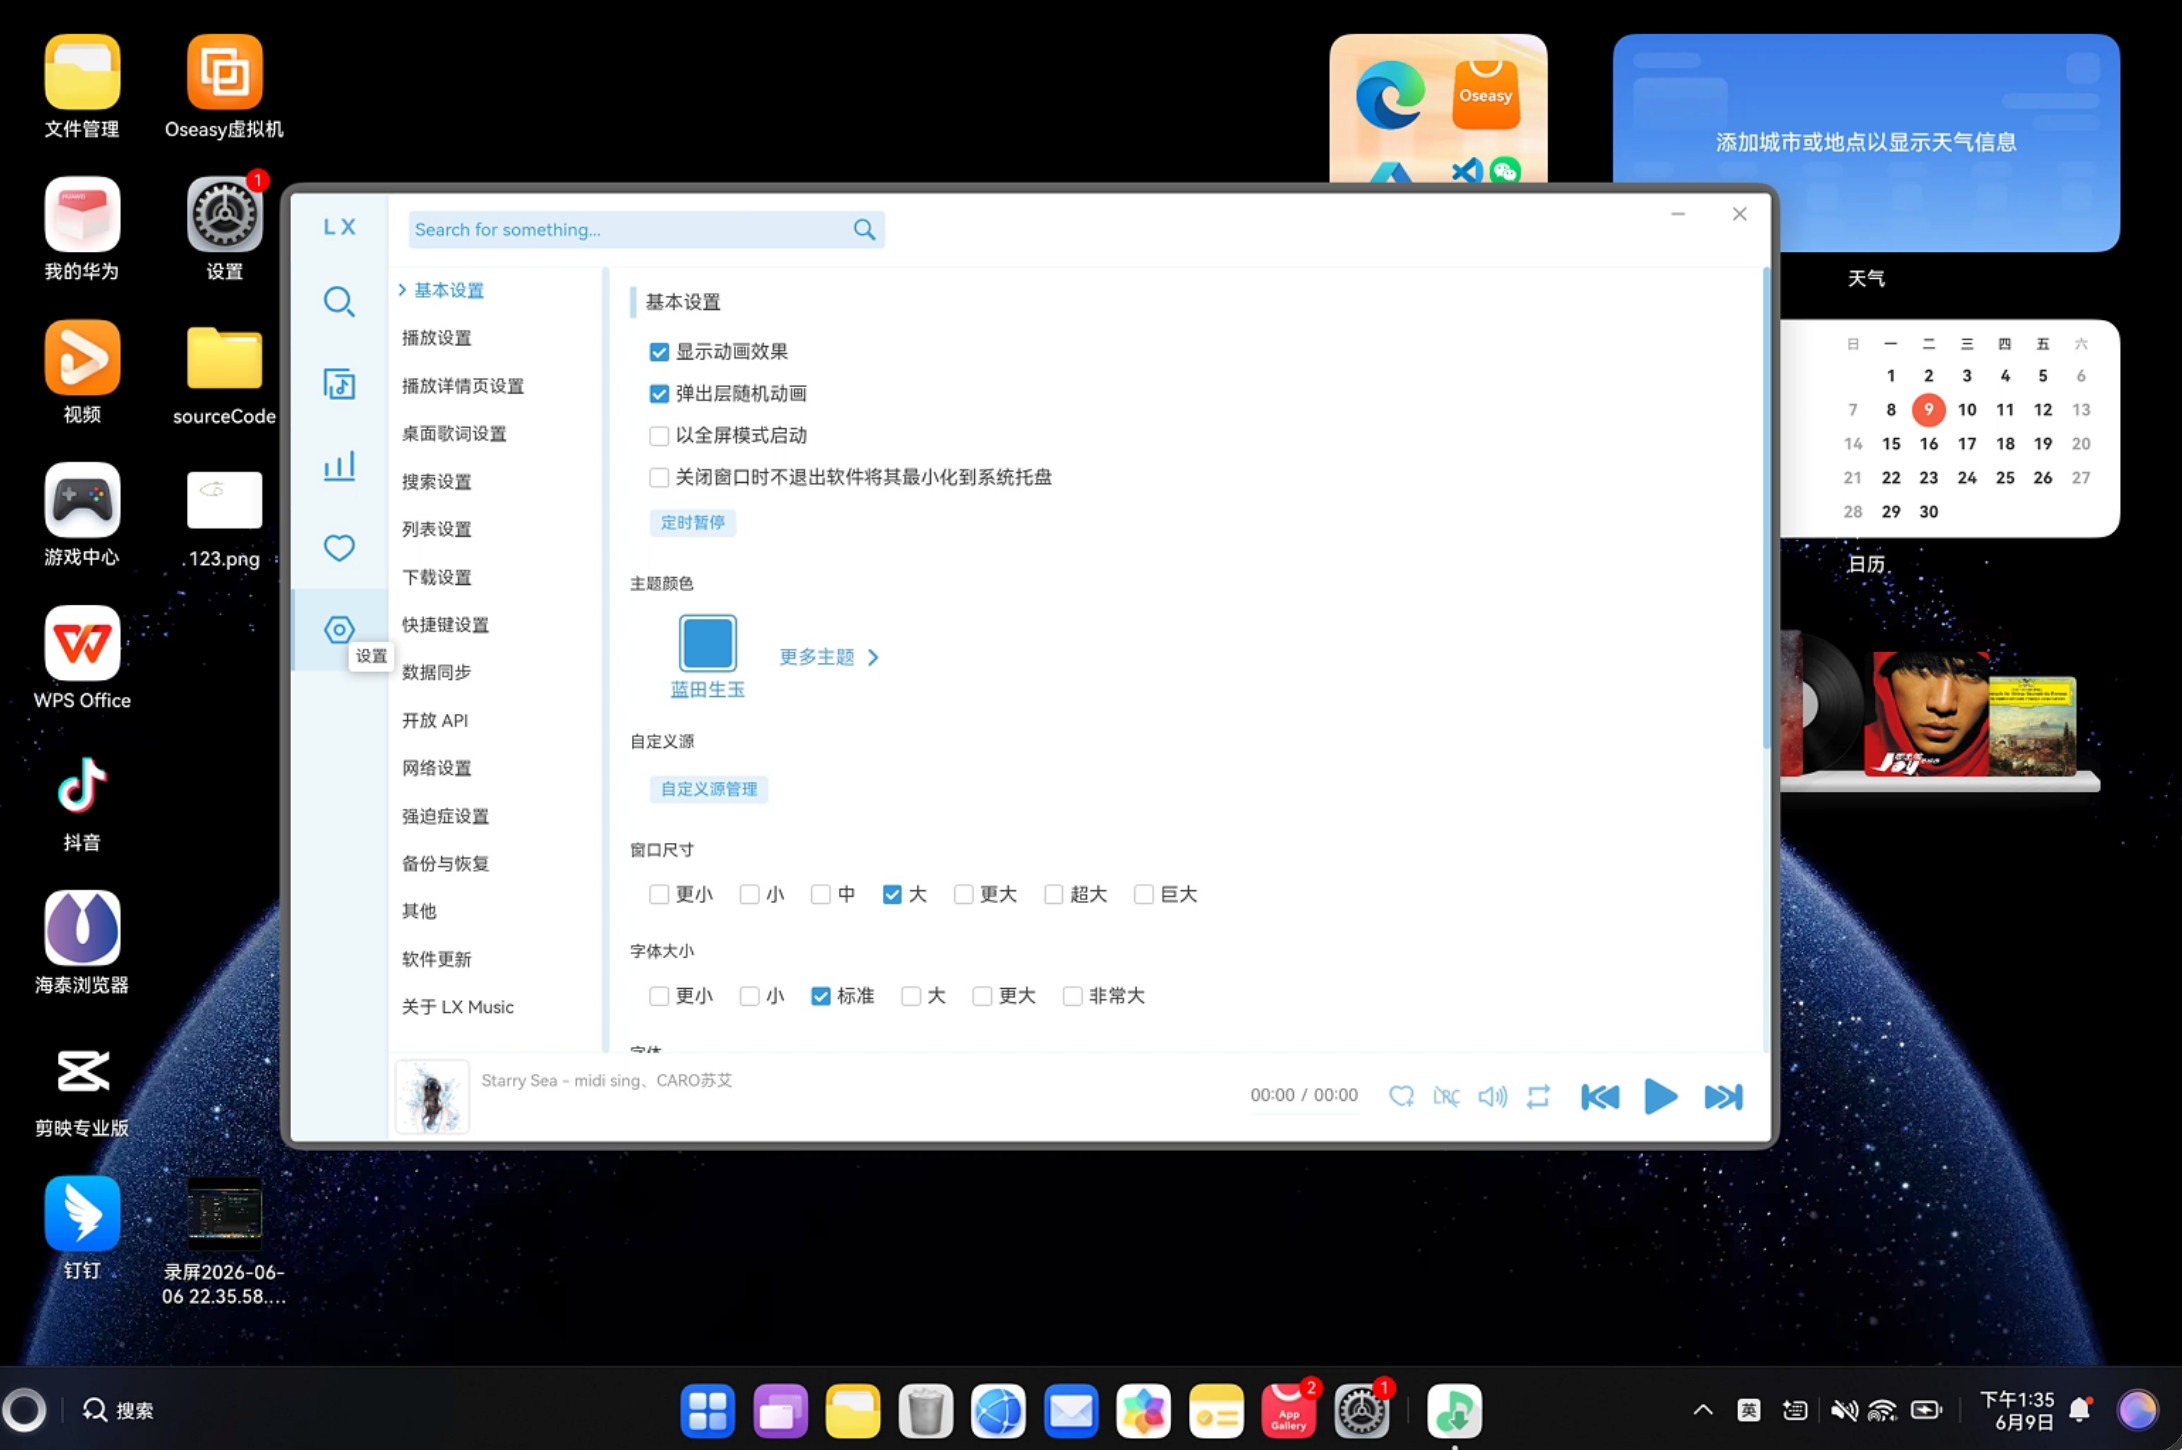The width and height of the screenshot is (2182, 1450).
Task: Open WPS Office desktop icon
Action: tap(82, 657)
